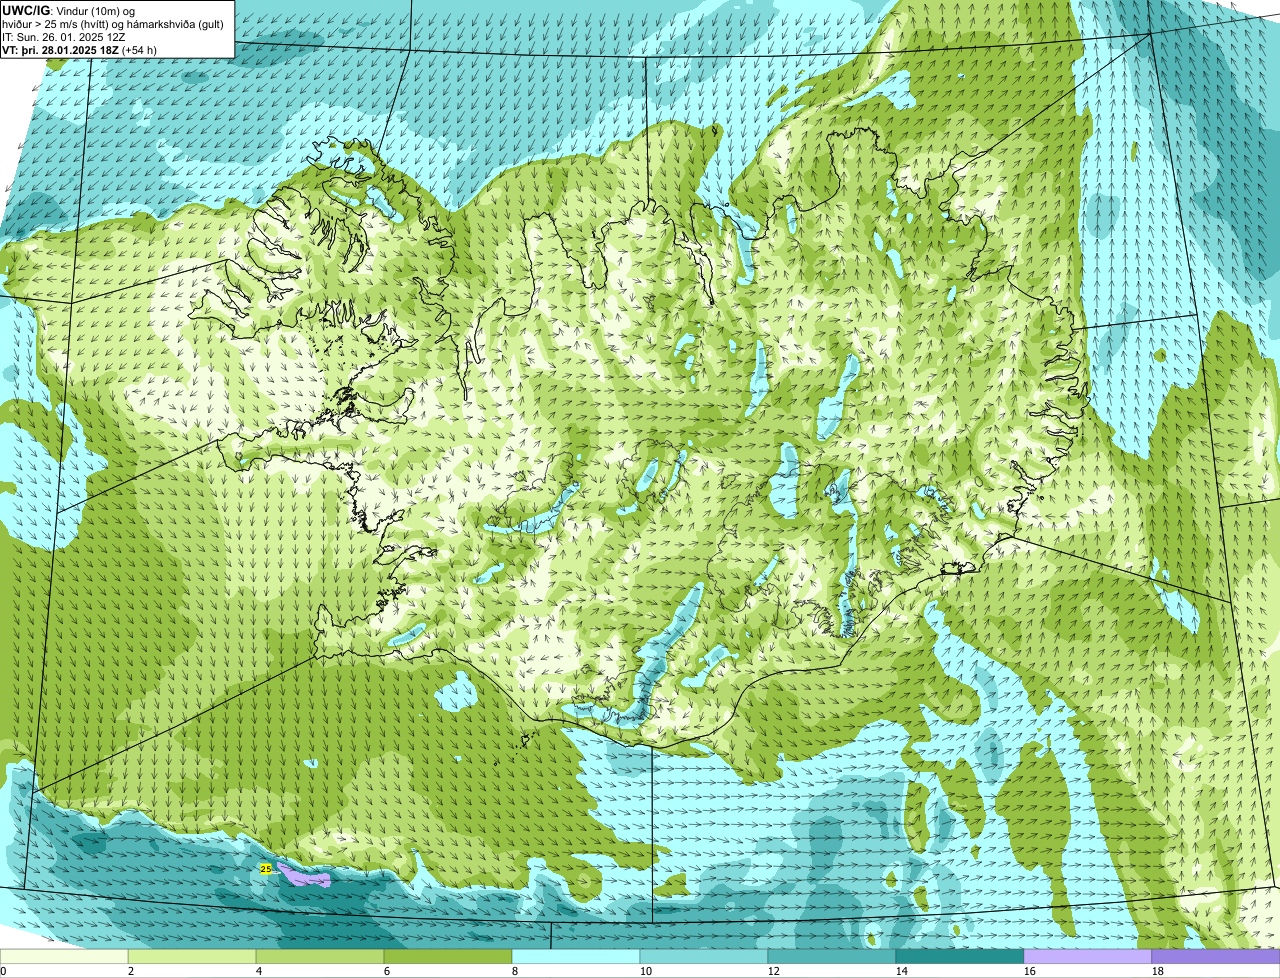
Task: Click the "hviður > 25 m/s (hvítt)" description line
Action: click(113, 24)
